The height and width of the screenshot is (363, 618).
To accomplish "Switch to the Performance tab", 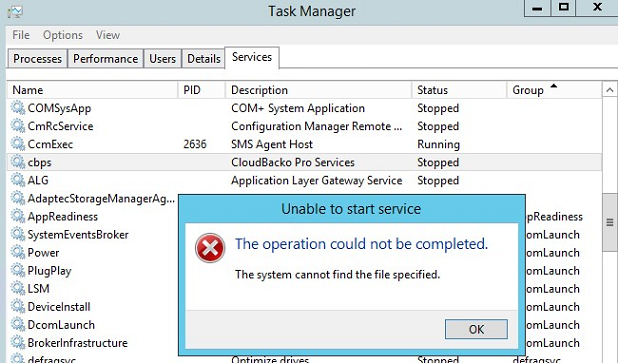I will click(x=106, y=59).
